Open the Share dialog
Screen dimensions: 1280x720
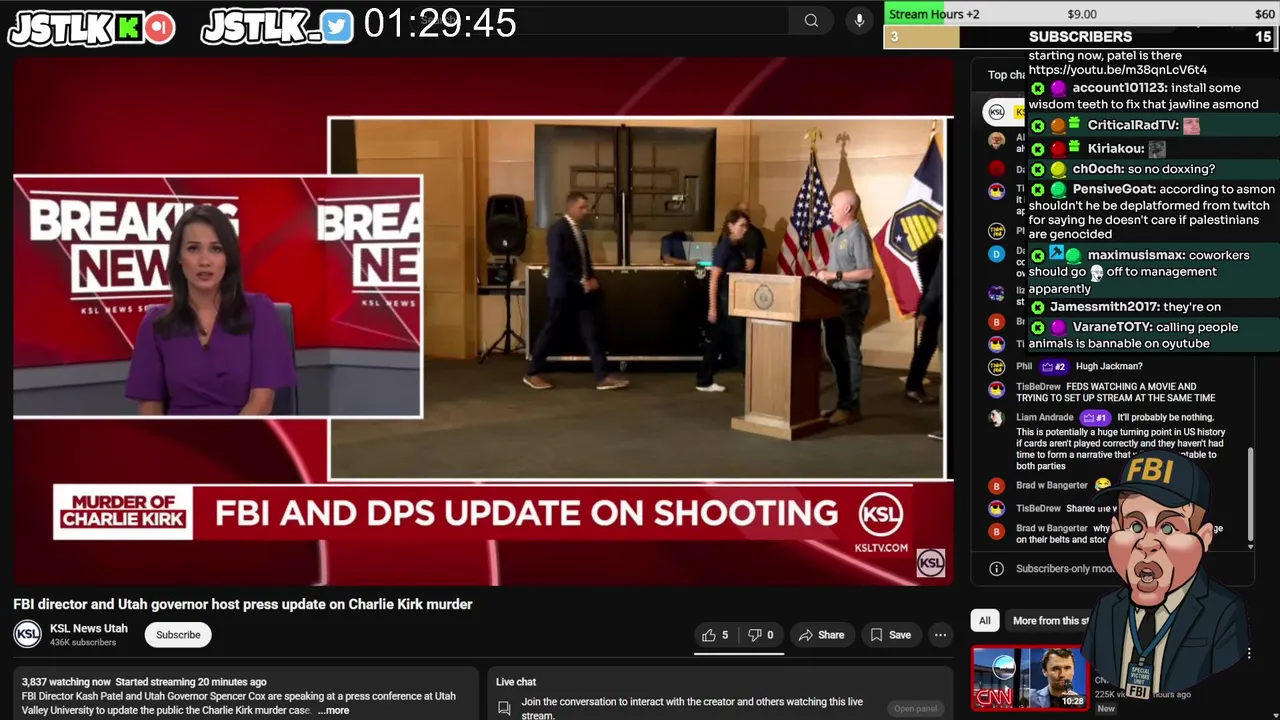point(821,635)
